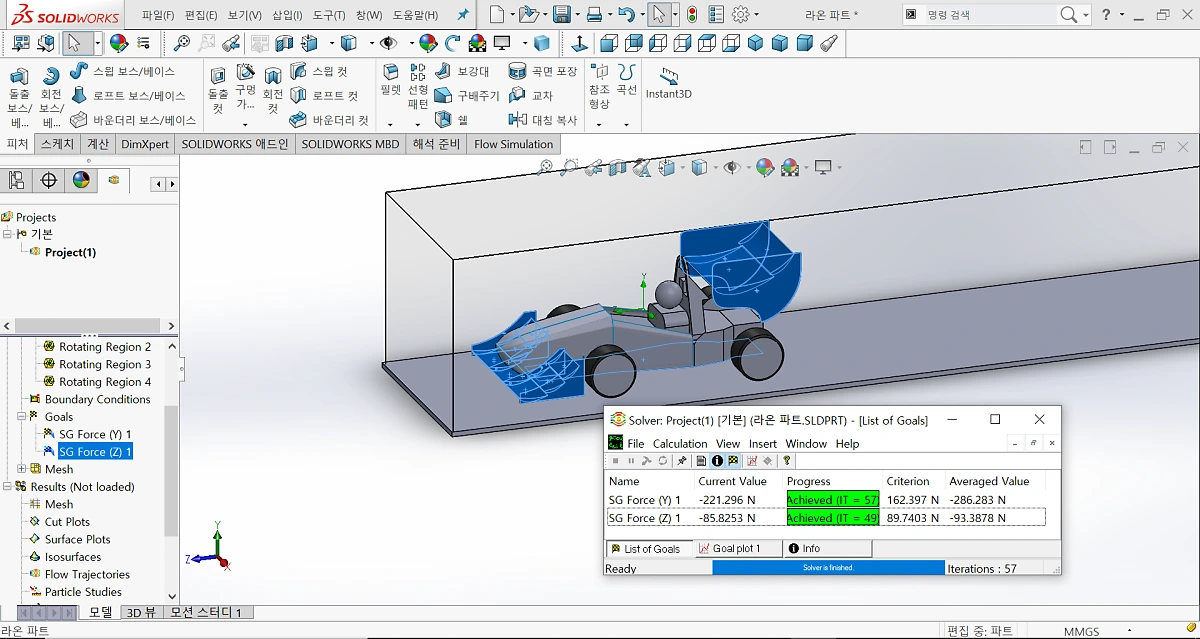Collapse the Results (Not loaded) node
Viewport: 1200px width, 639px height.
tap(8, 486)
